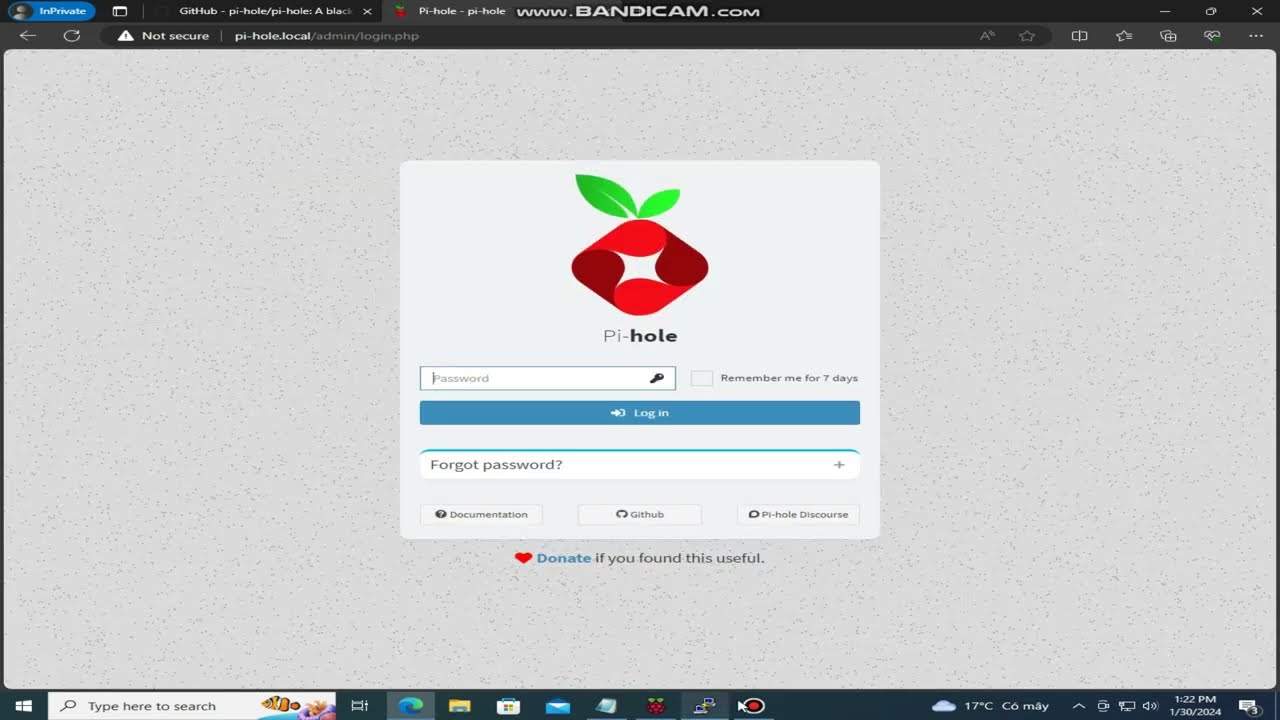Click the InPrivate profile badge
The height and width of the screenshot is (720, 1280).
[50, 12]
